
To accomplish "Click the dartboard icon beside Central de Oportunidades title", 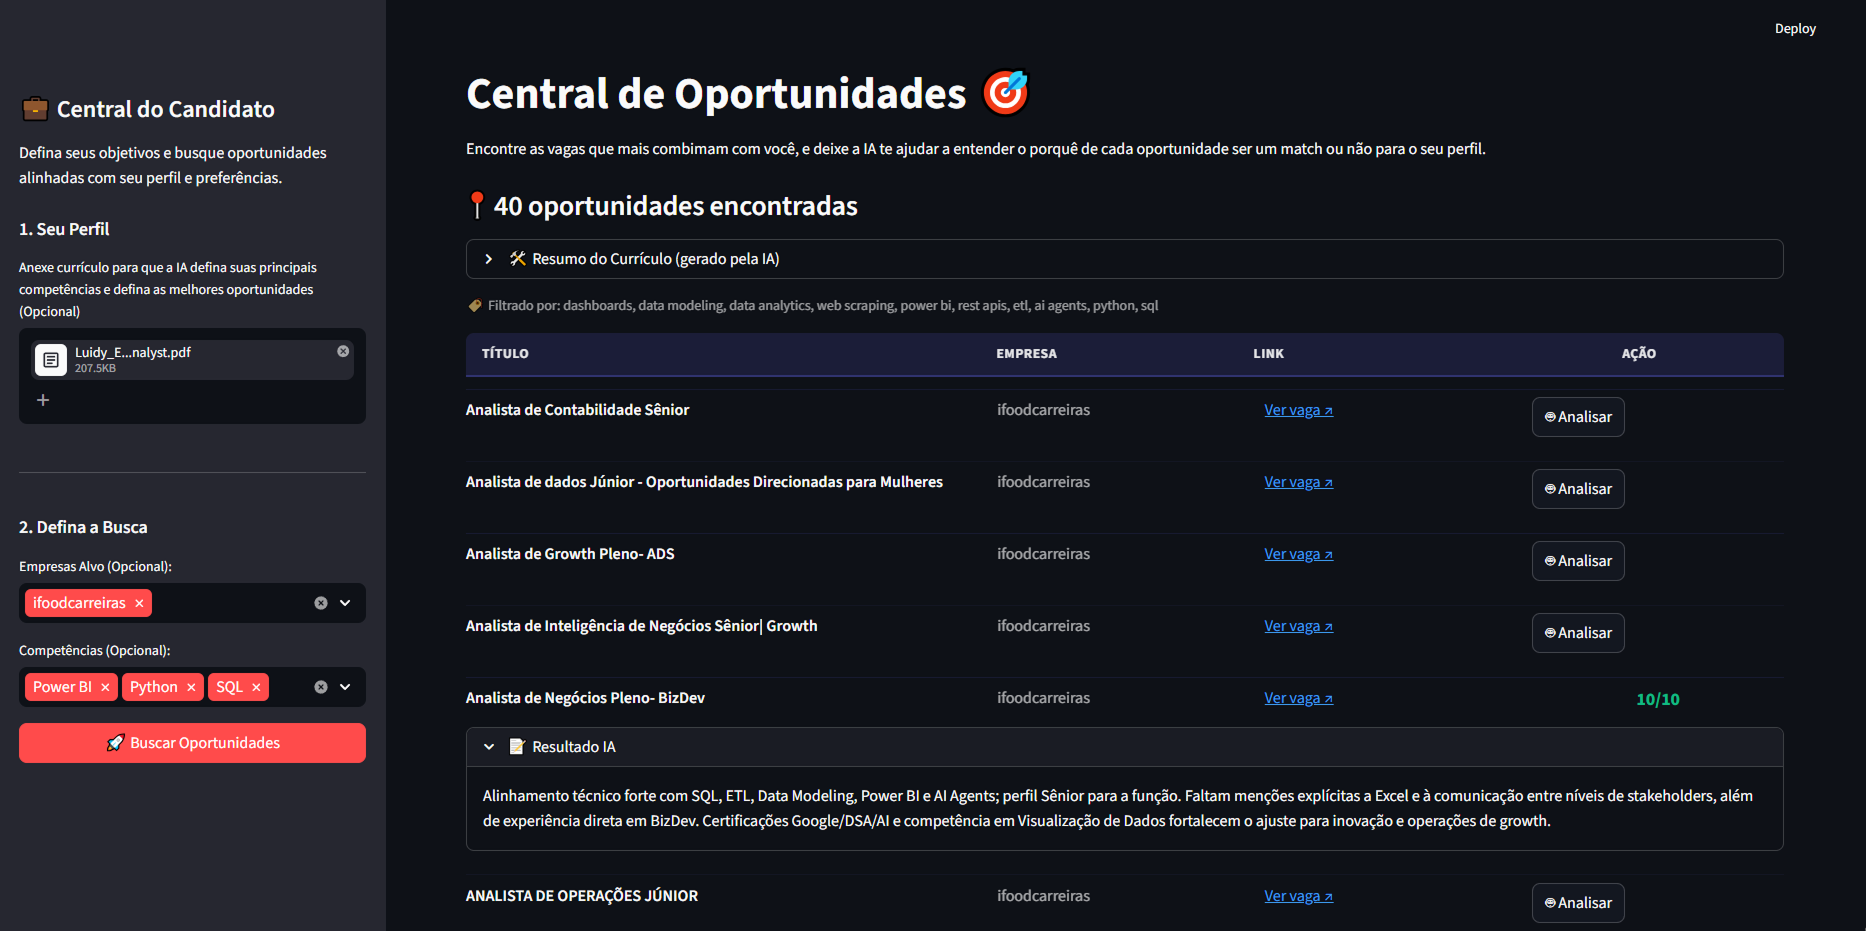I will coord(1005,91).
